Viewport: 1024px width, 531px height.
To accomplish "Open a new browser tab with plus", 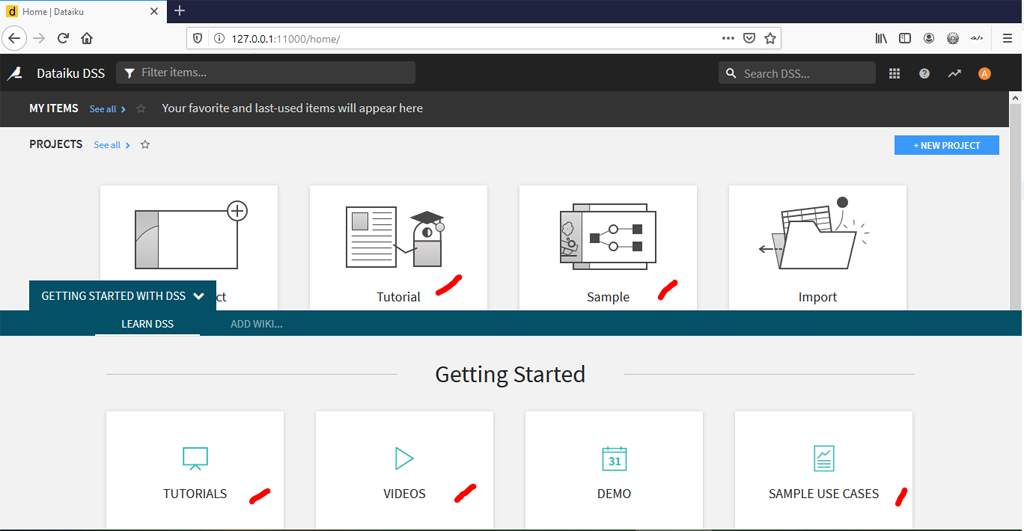I will (x=180, y=10).
